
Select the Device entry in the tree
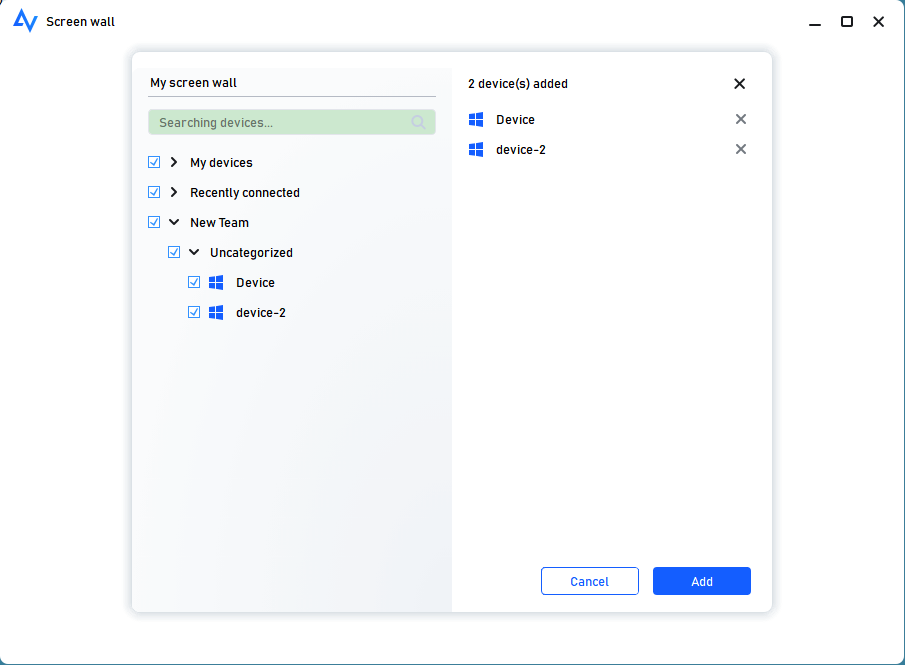point(255,282)
